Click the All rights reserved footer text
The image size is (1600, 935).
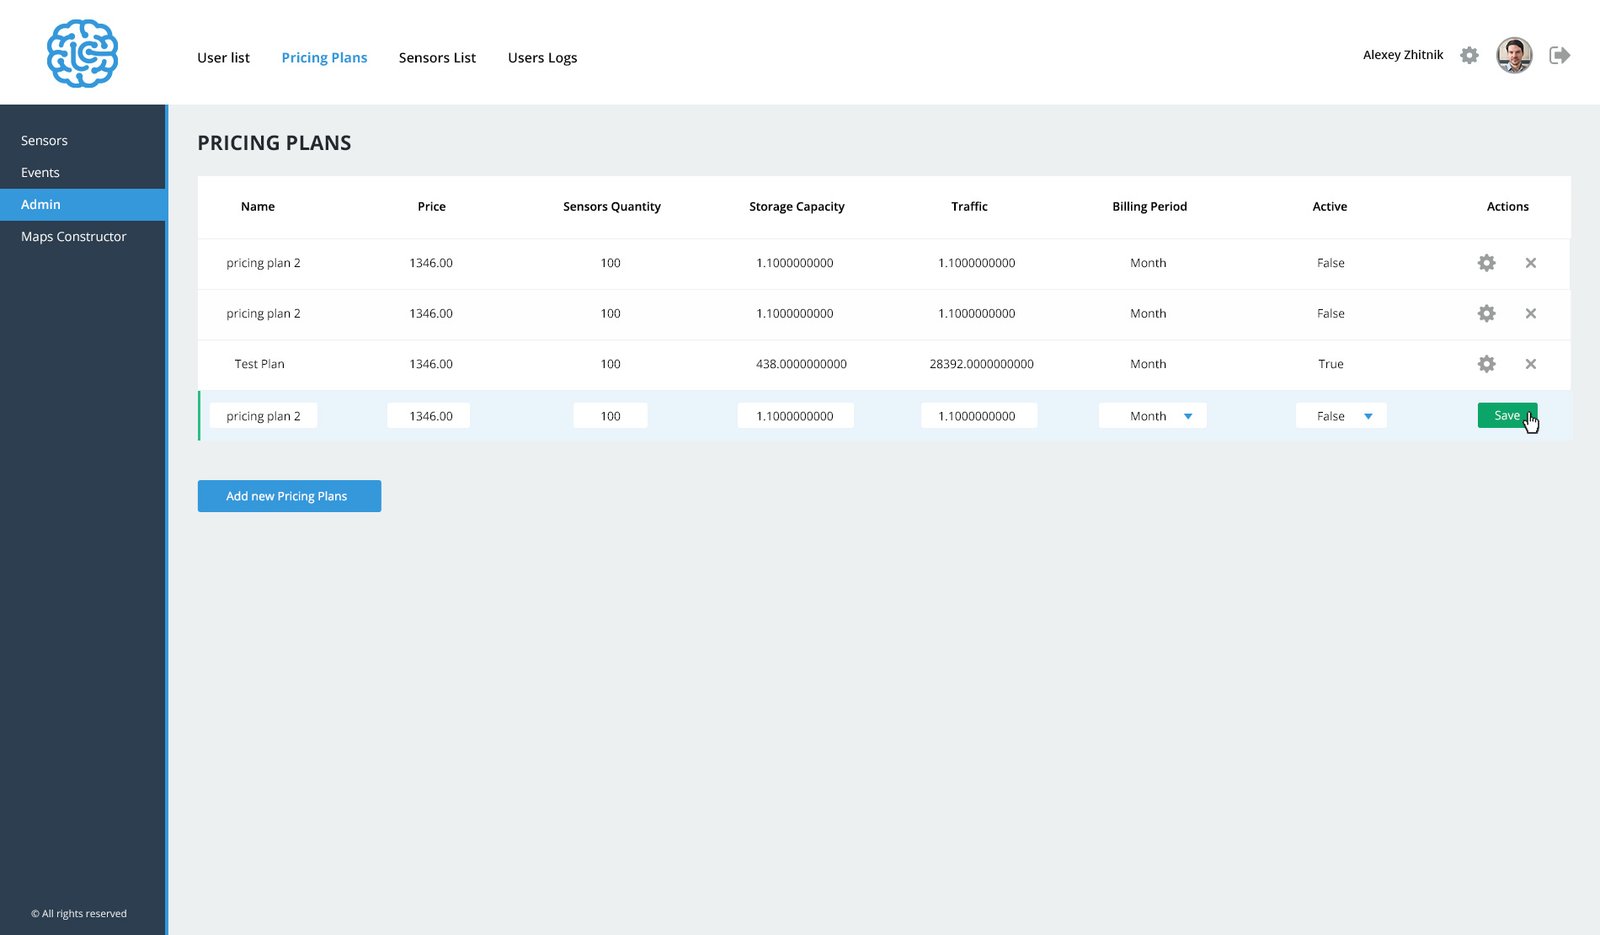tap(79, 914)
